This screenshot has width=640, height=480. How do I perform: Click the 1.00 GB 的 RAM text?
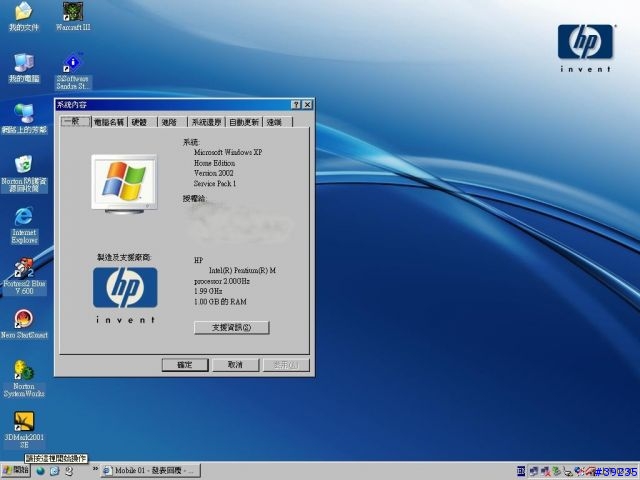pos(220,302)
